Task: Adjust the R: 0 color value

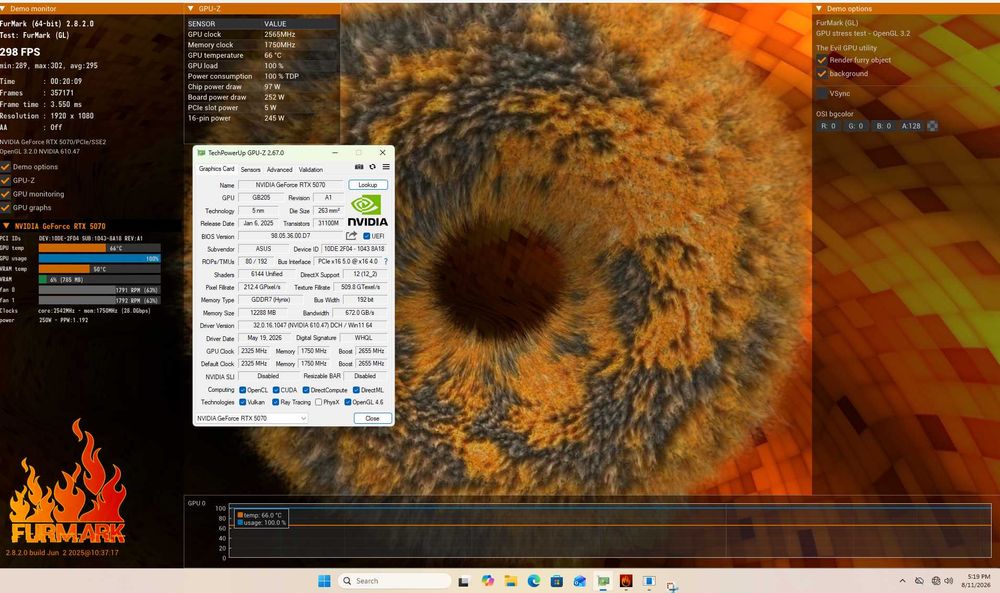Action: click(x=828, y=126)
